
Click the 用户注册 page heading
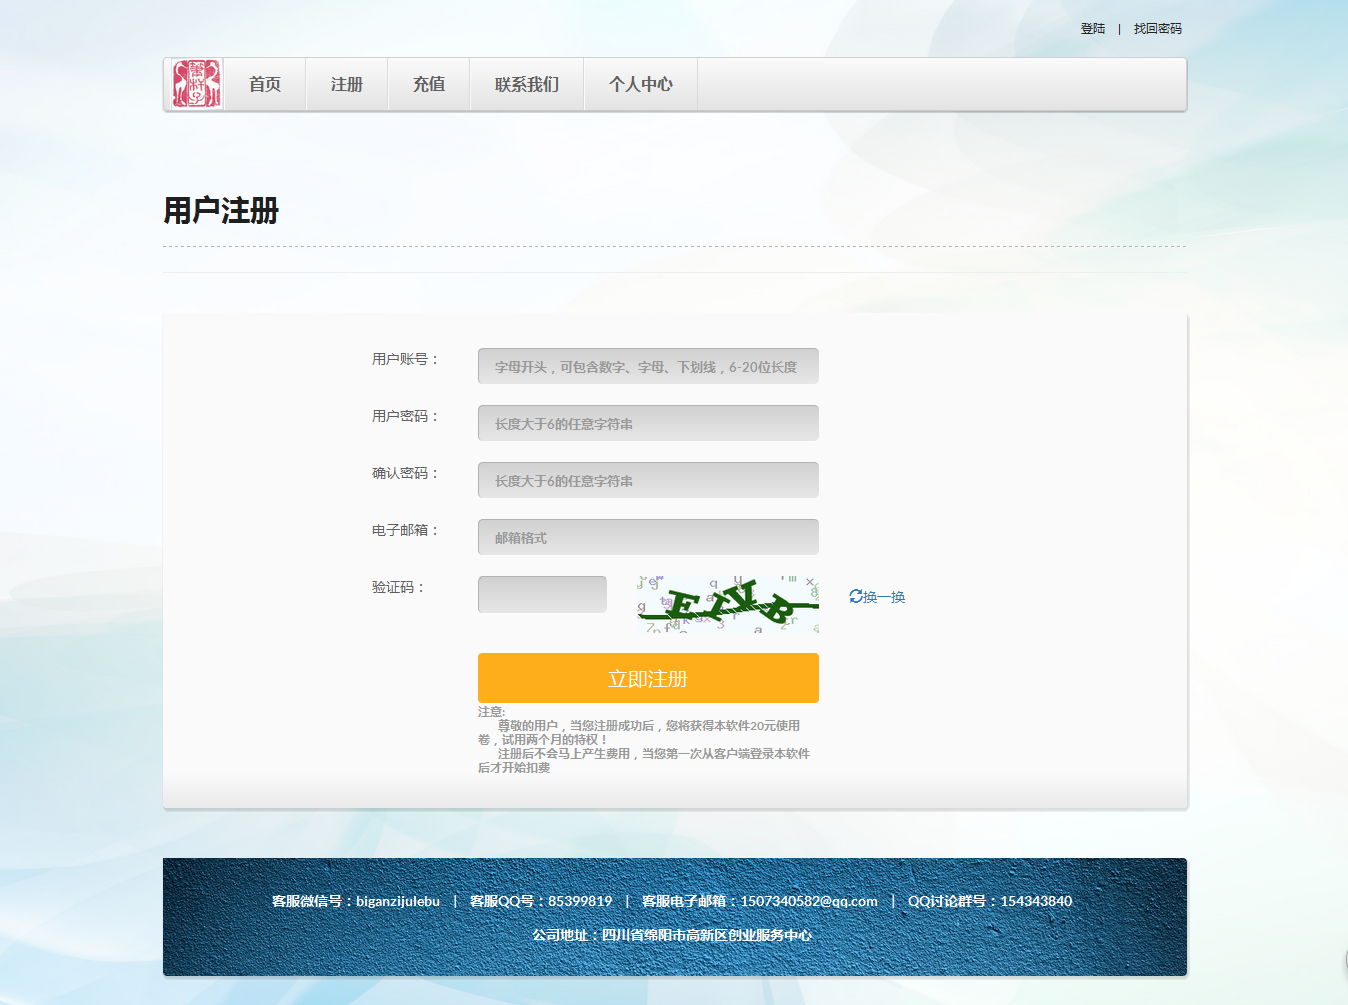(x=221, y=211)
